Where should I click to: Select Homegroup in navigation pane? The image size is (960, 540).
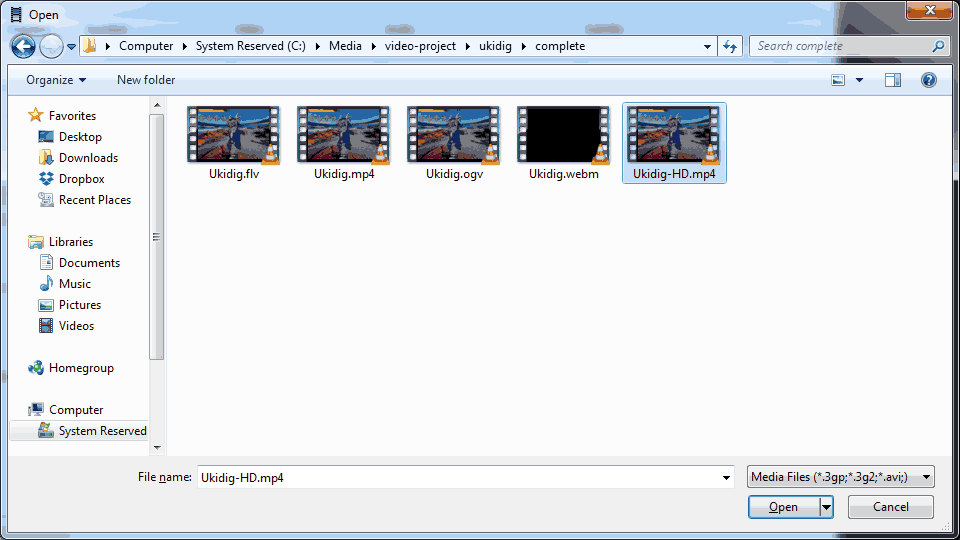coord(81,368)
